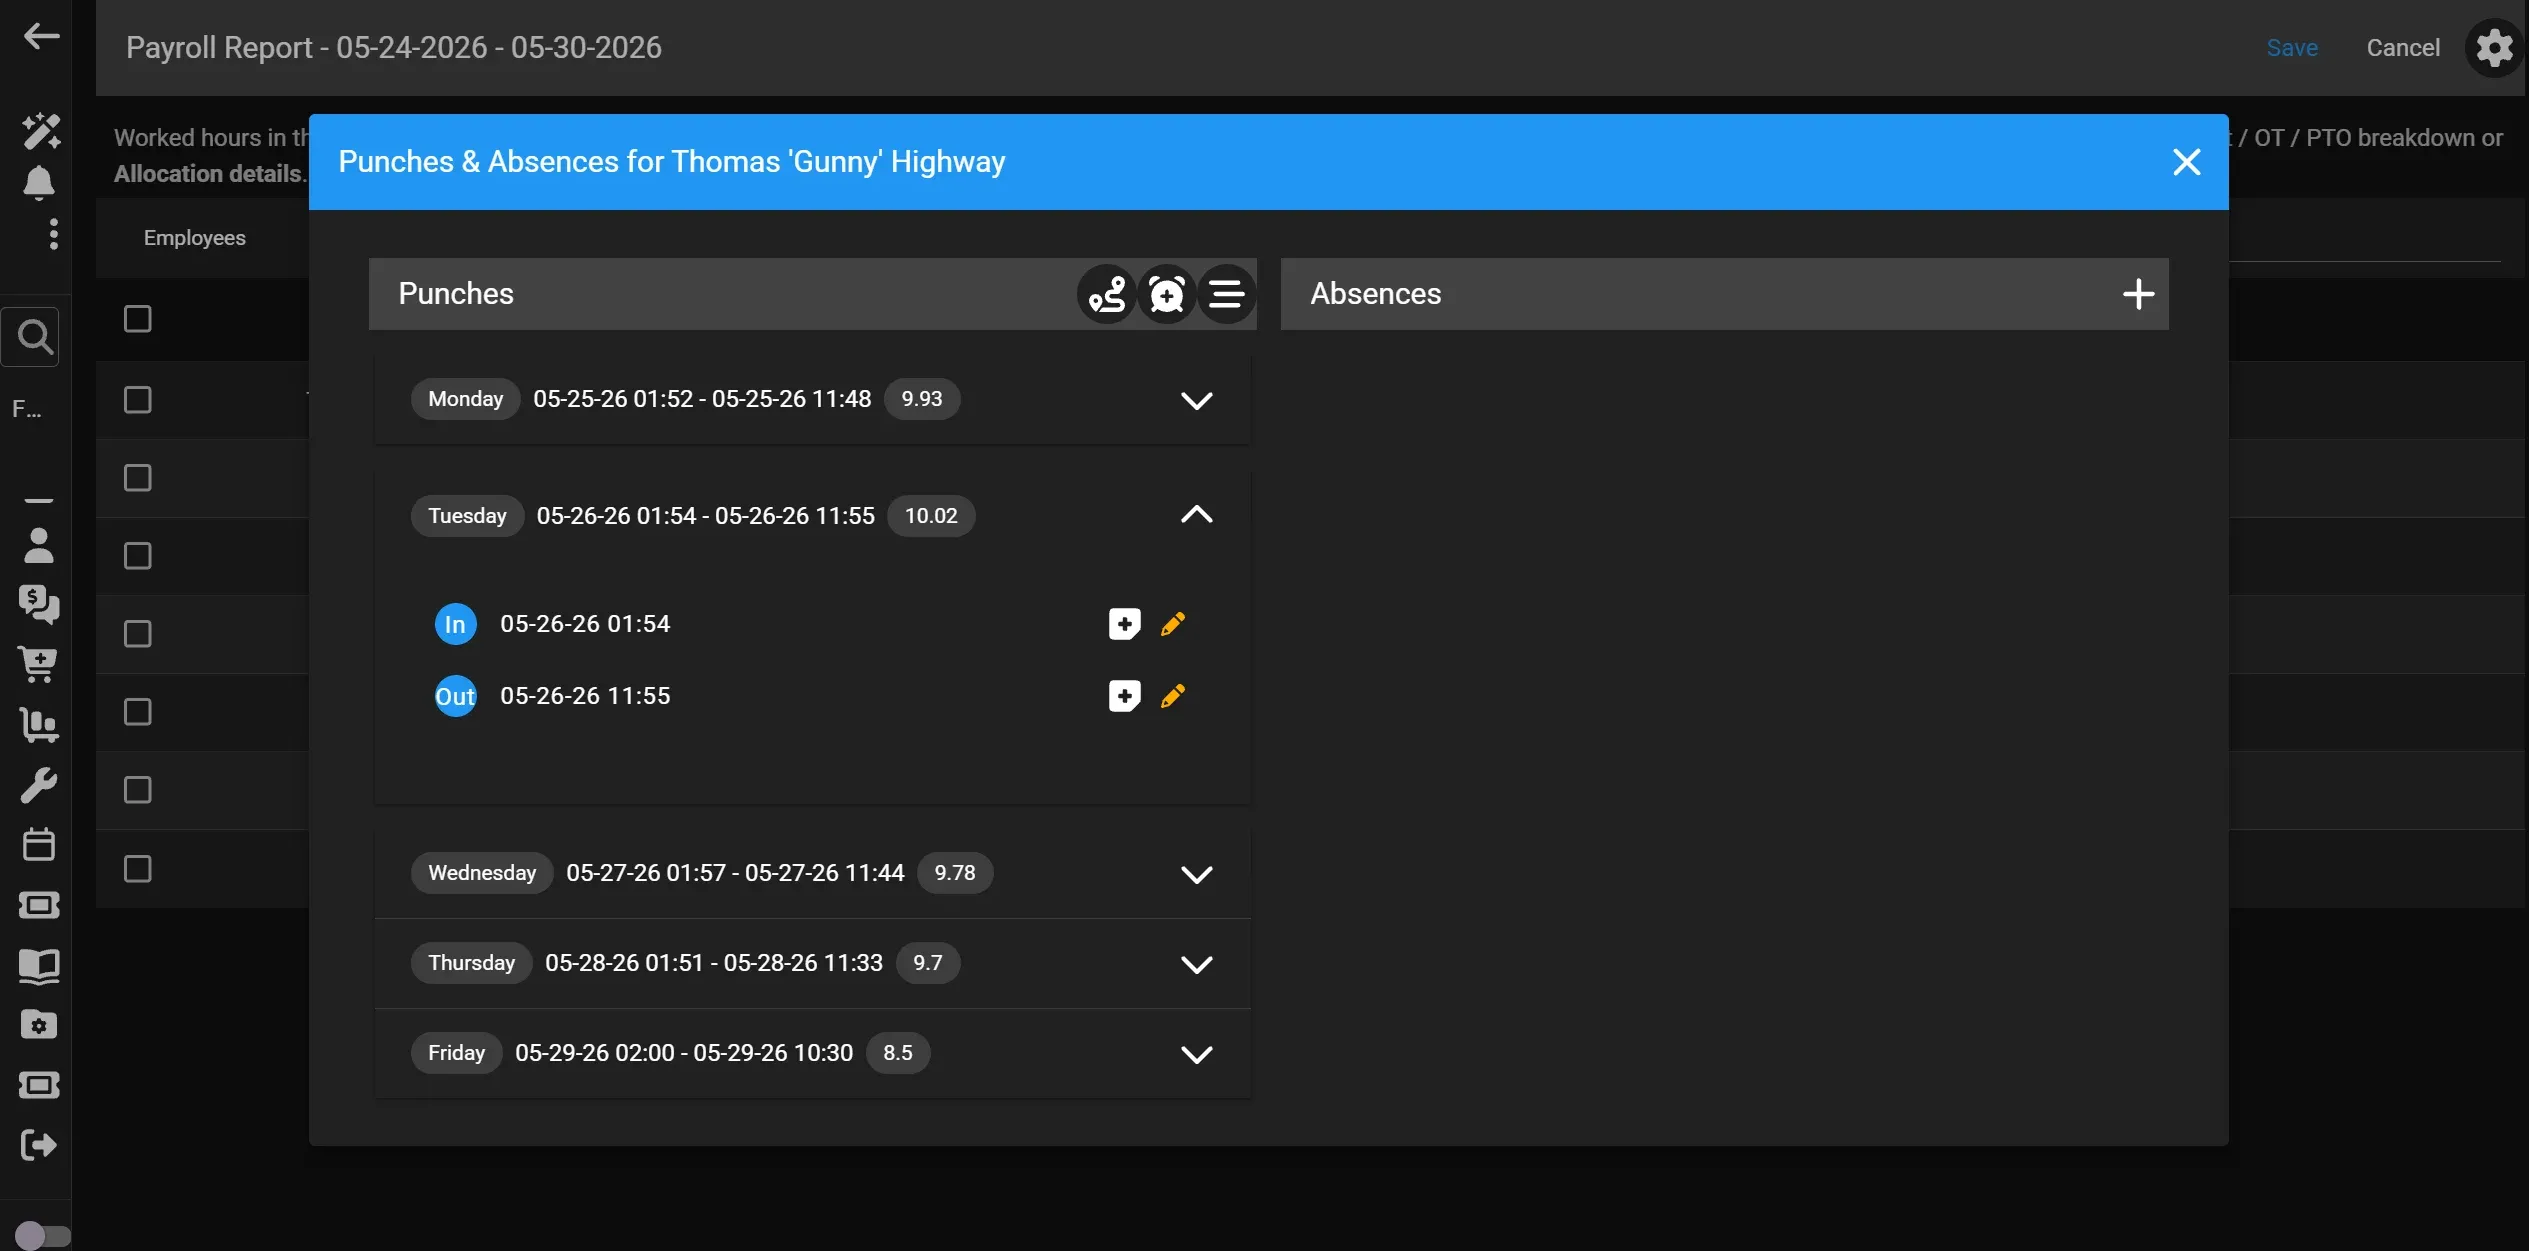The image size is (2529, 1251).
Task: Click the add-alarm clock icon in Punches header
Action: coord(1166,294)
